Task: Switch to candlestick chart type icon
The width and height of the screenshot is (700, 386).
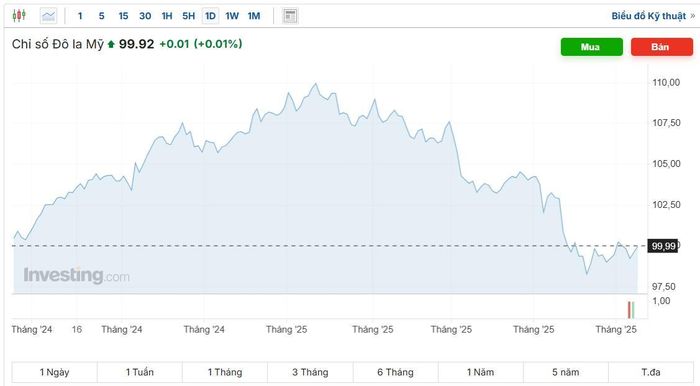Action: point(19,16)
